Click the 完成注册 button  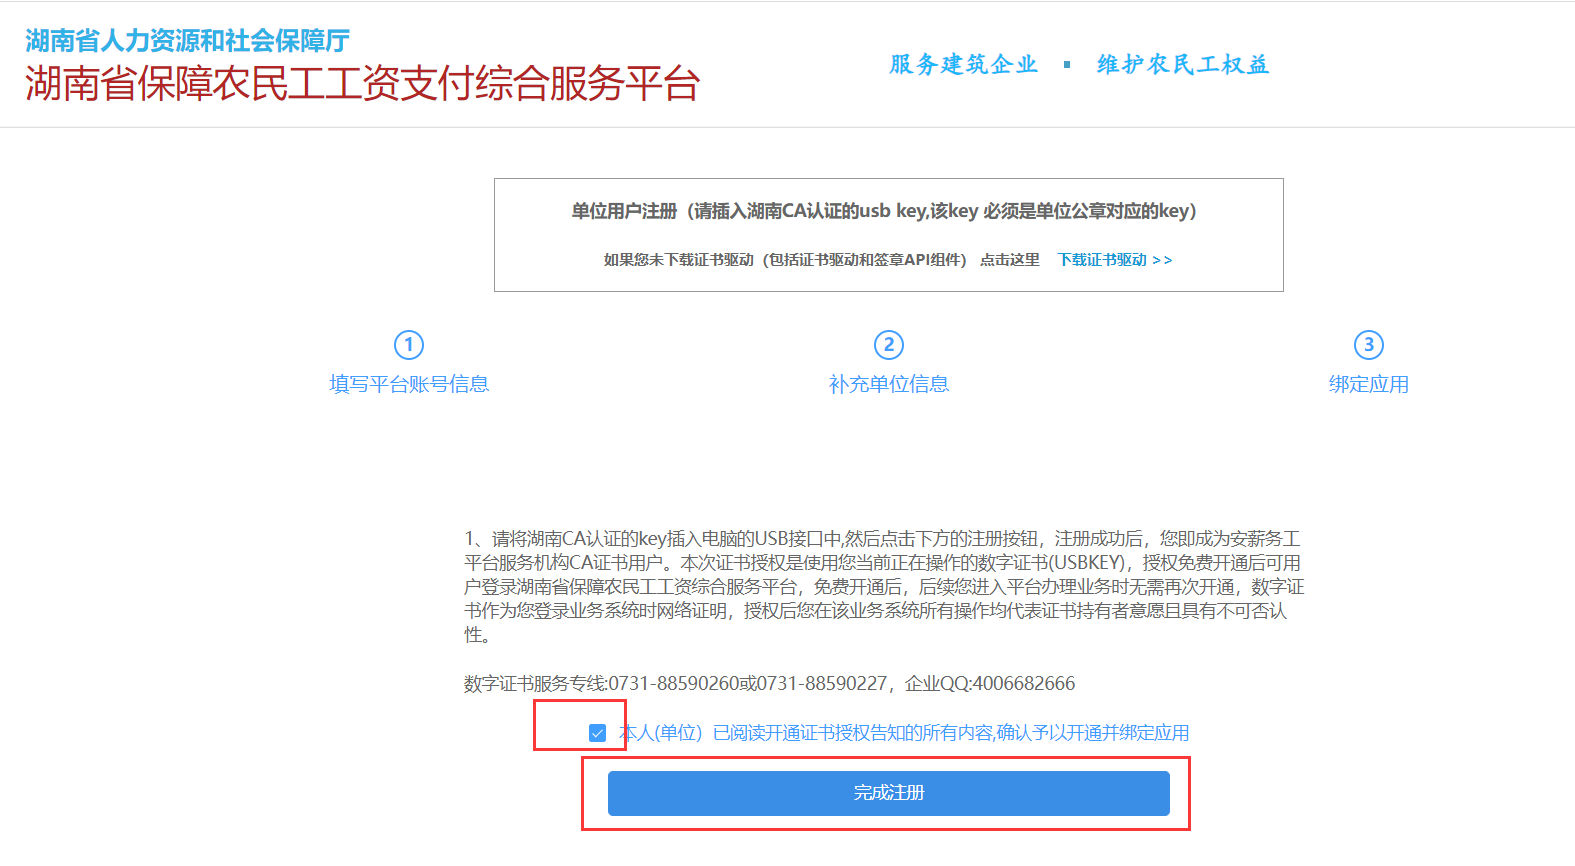[889, 793]
